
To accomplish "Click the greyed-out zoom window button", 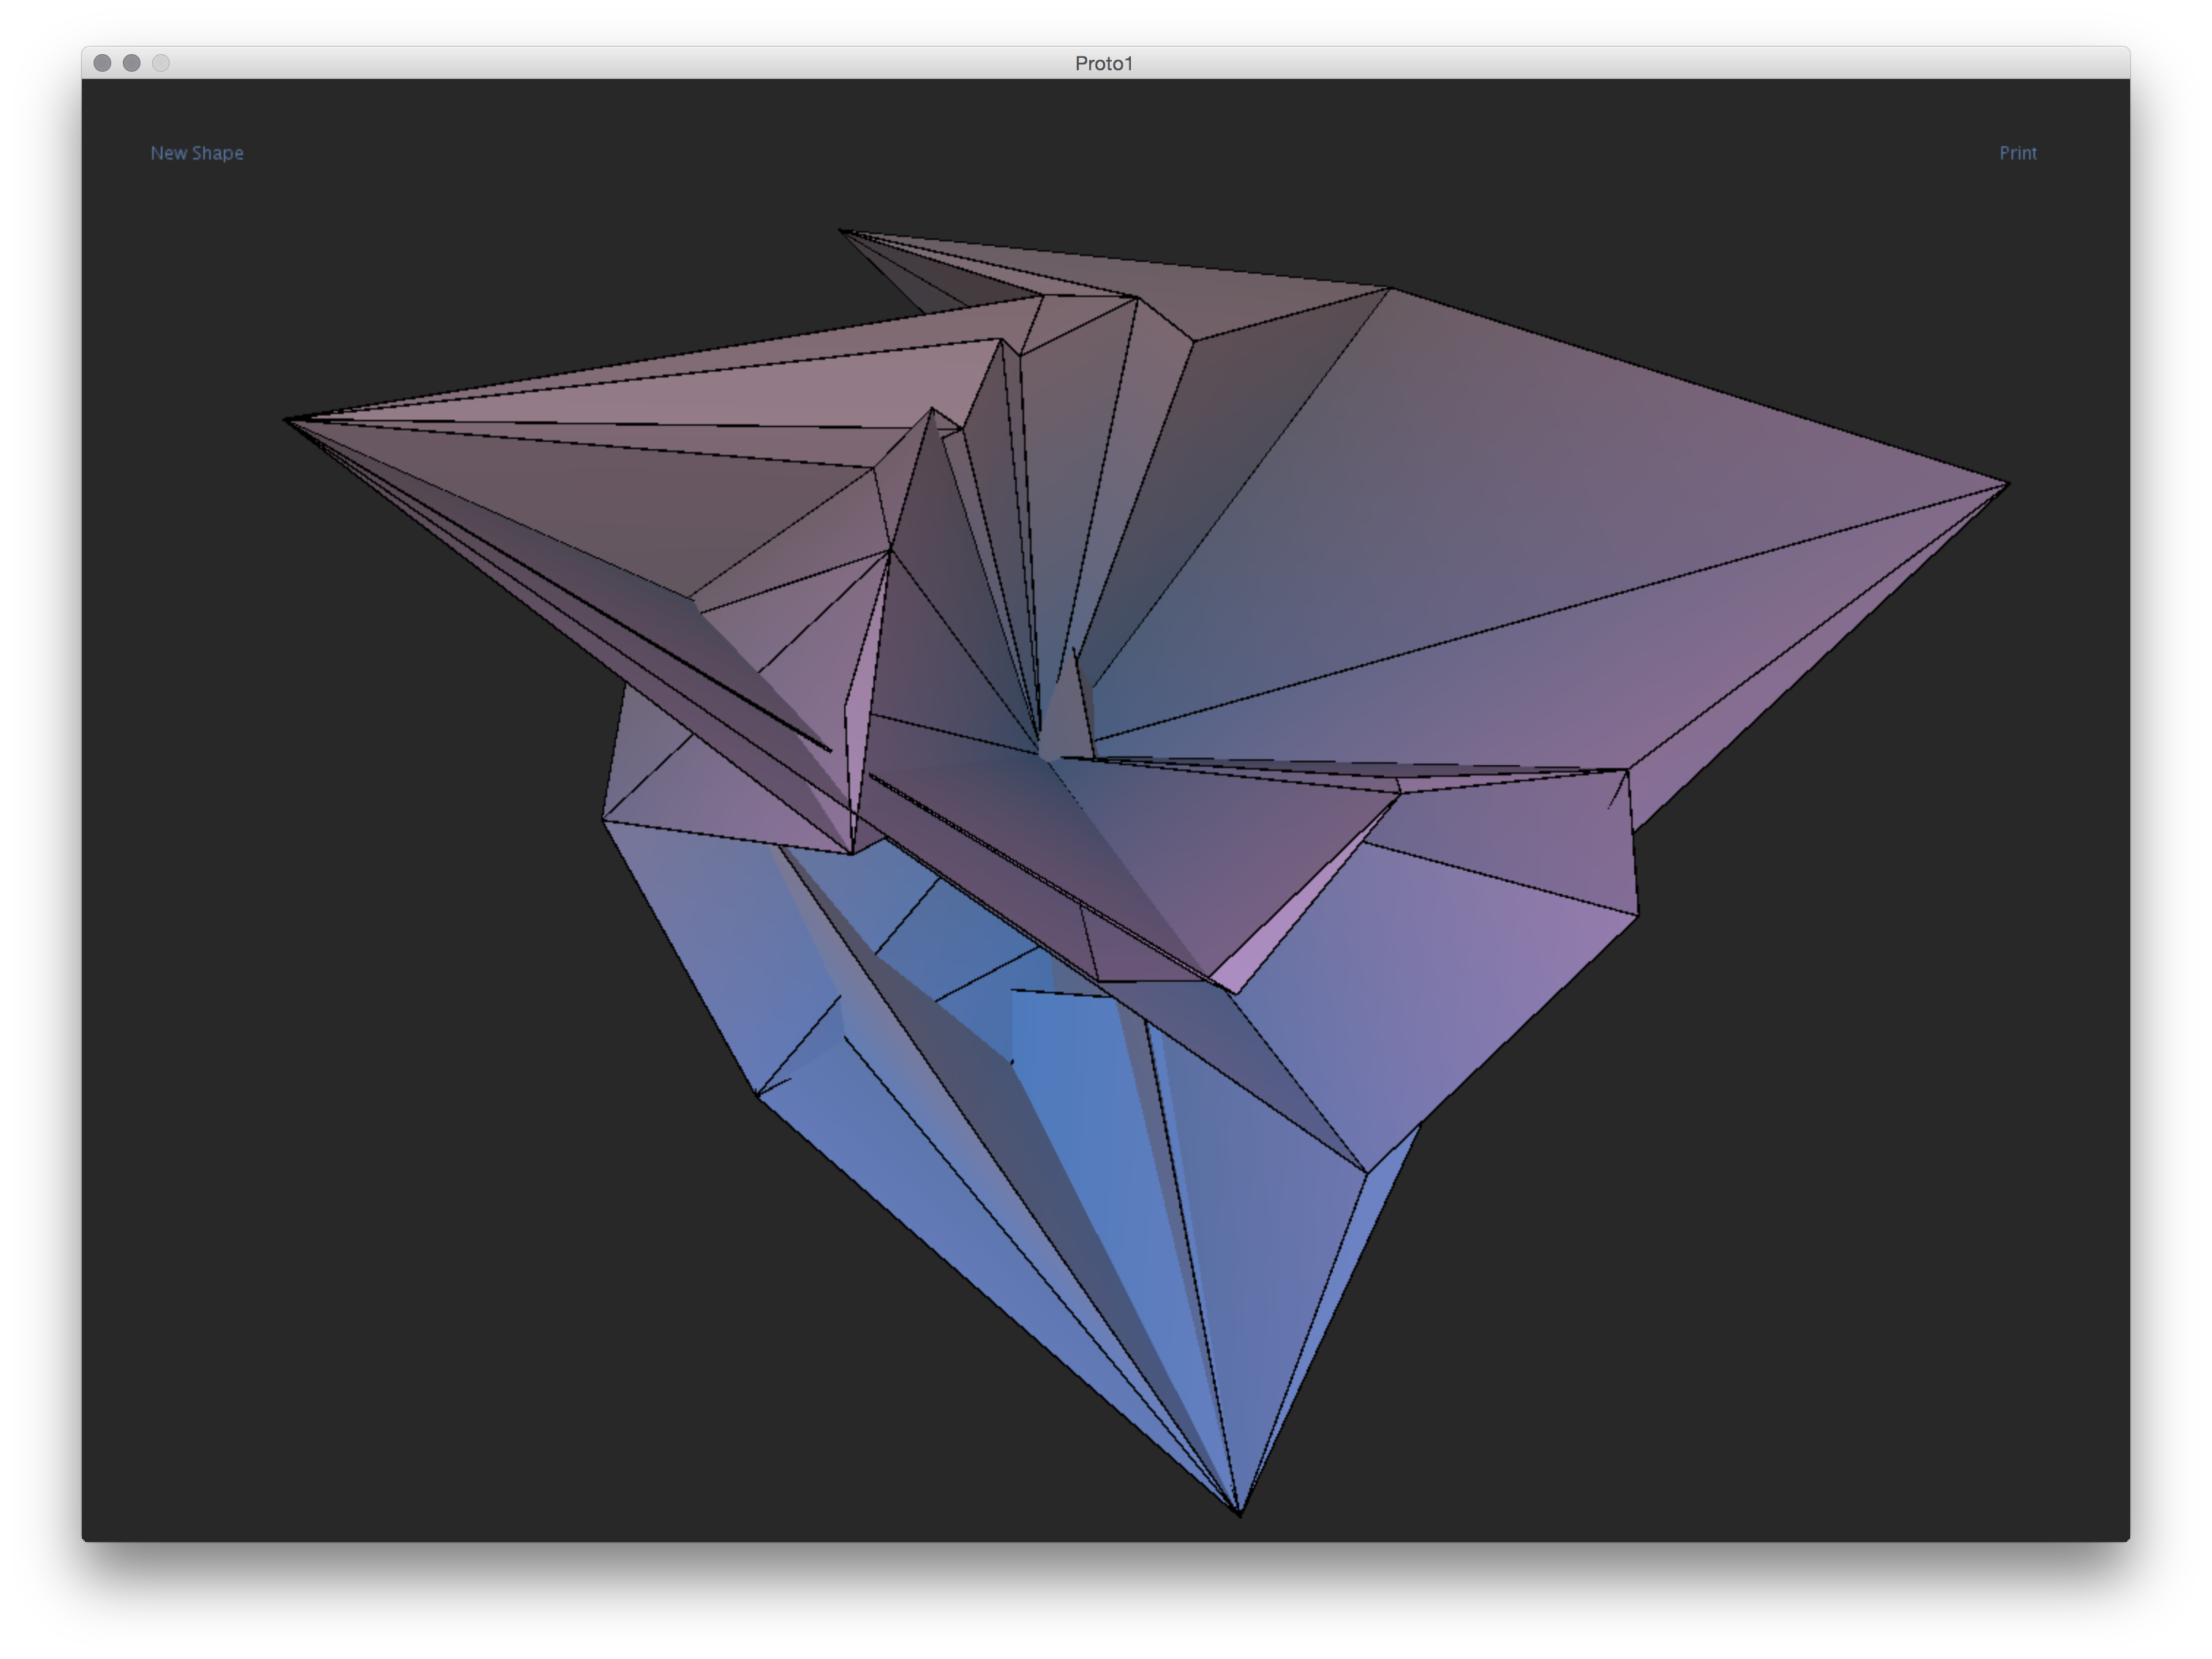I will click(161, 63).
